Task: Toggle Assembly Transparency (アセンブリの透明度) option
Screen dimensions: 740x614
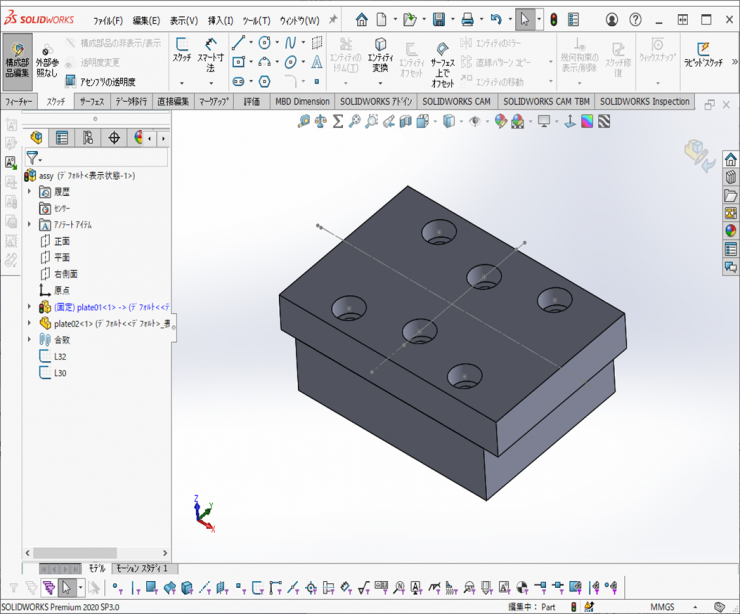Action: pos(100,82)
